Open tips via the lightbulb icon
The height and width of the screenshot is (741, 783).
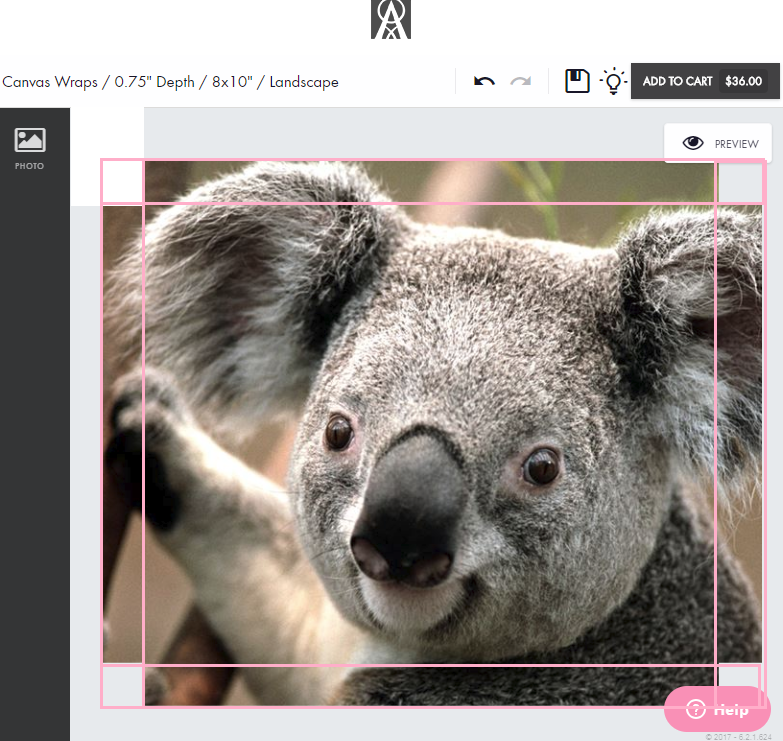click(613, 81)
